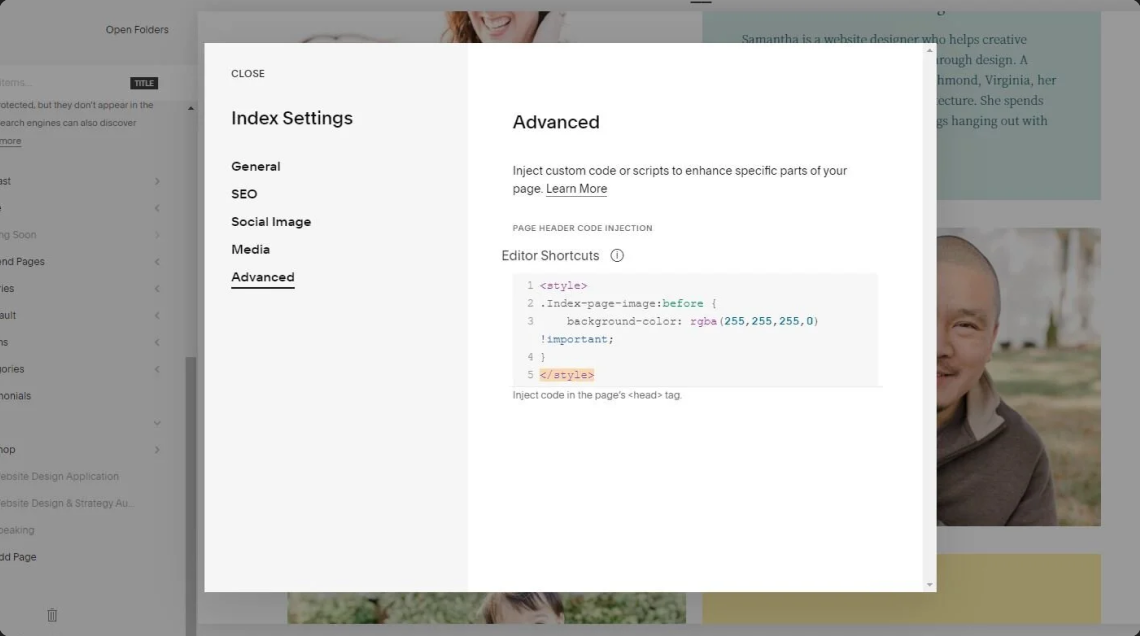The height and width of the screenshot is (636, 1140).
Task: Click the CLOSE button in Index Settings
Action: 248,73
